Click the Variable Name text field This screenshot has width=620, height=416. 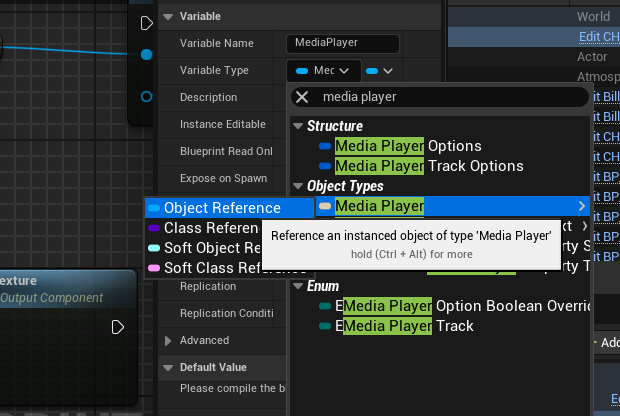(x=342, y=44)
